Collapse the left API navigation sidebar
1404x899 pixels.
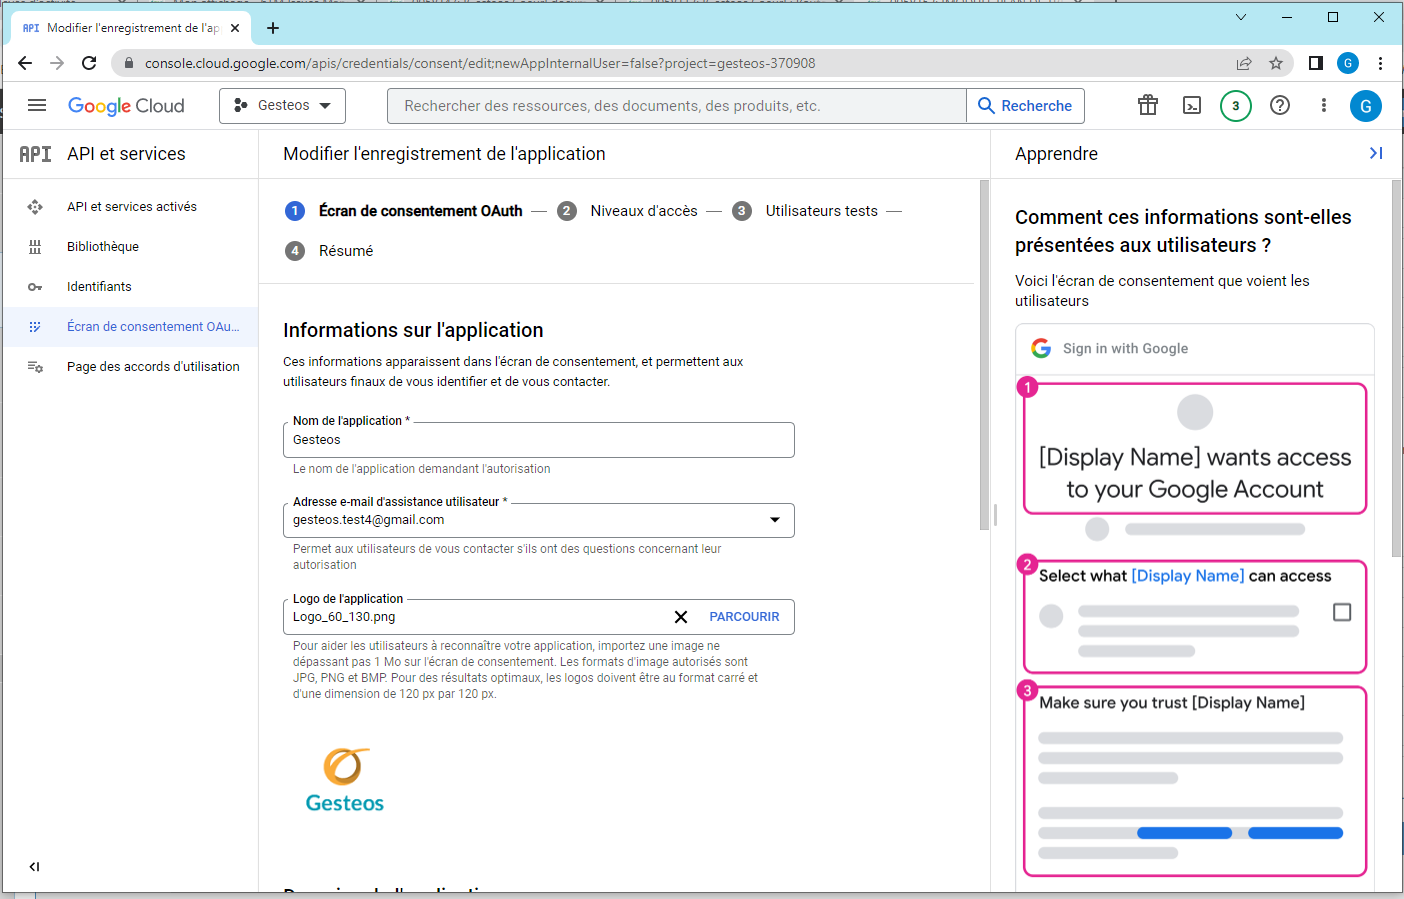34,867
